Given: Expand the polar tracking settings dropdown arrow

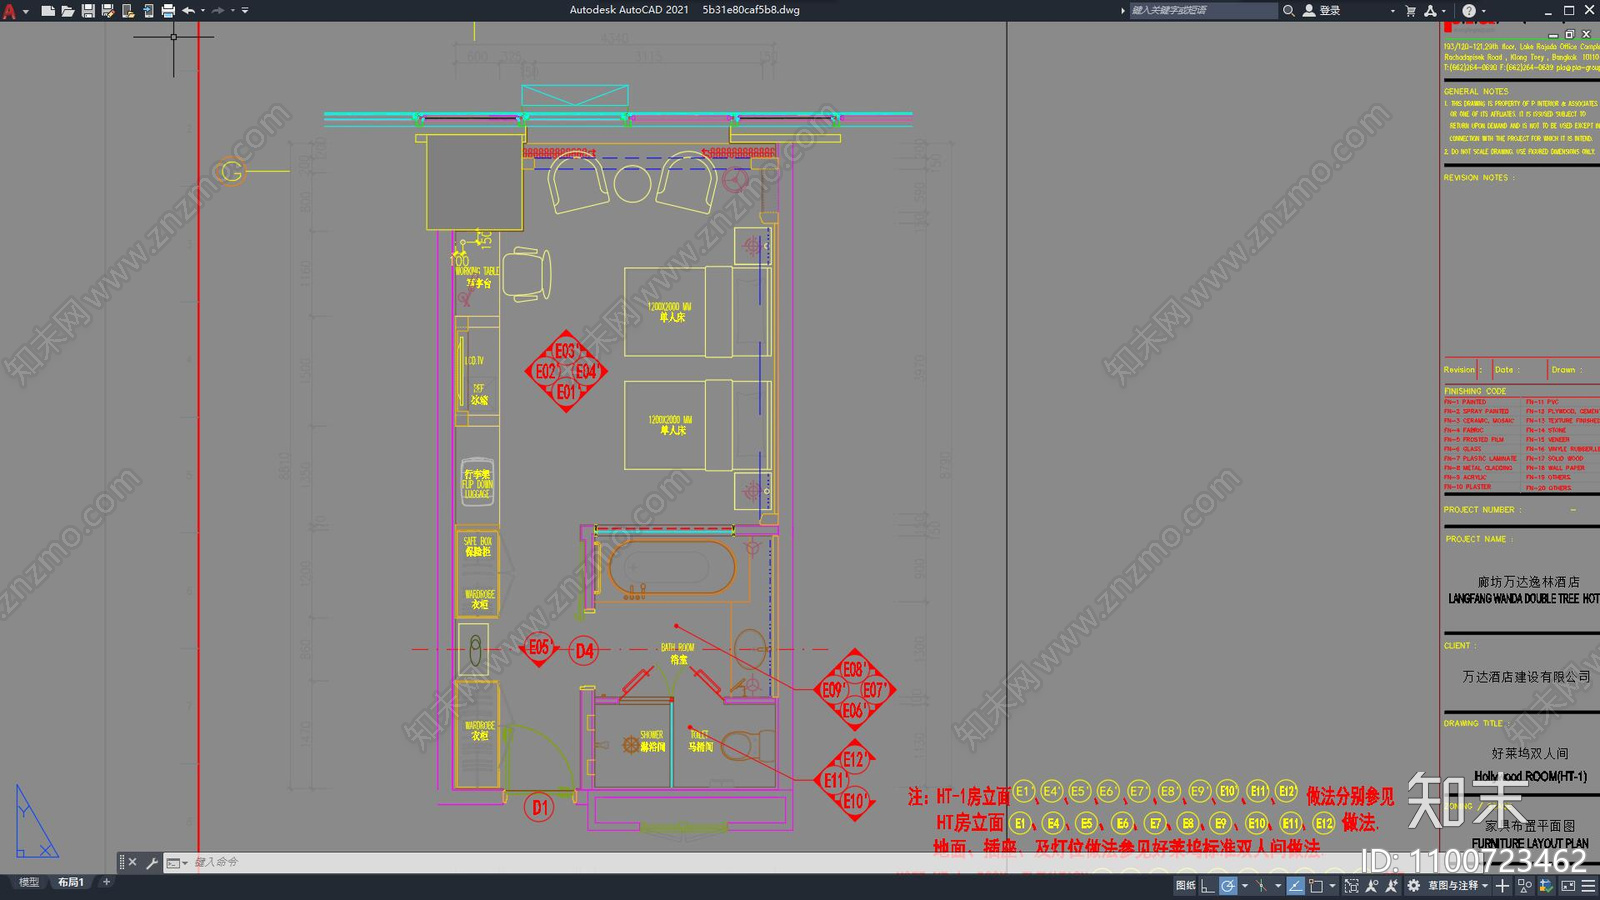Looking at the screenshot, I should [1245, 886].
